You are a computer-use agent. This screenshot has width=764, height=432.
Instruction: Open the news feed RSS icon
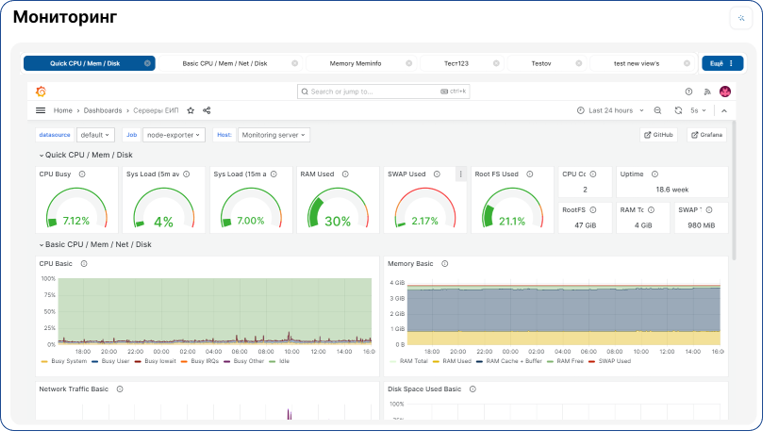click(707, 92)
